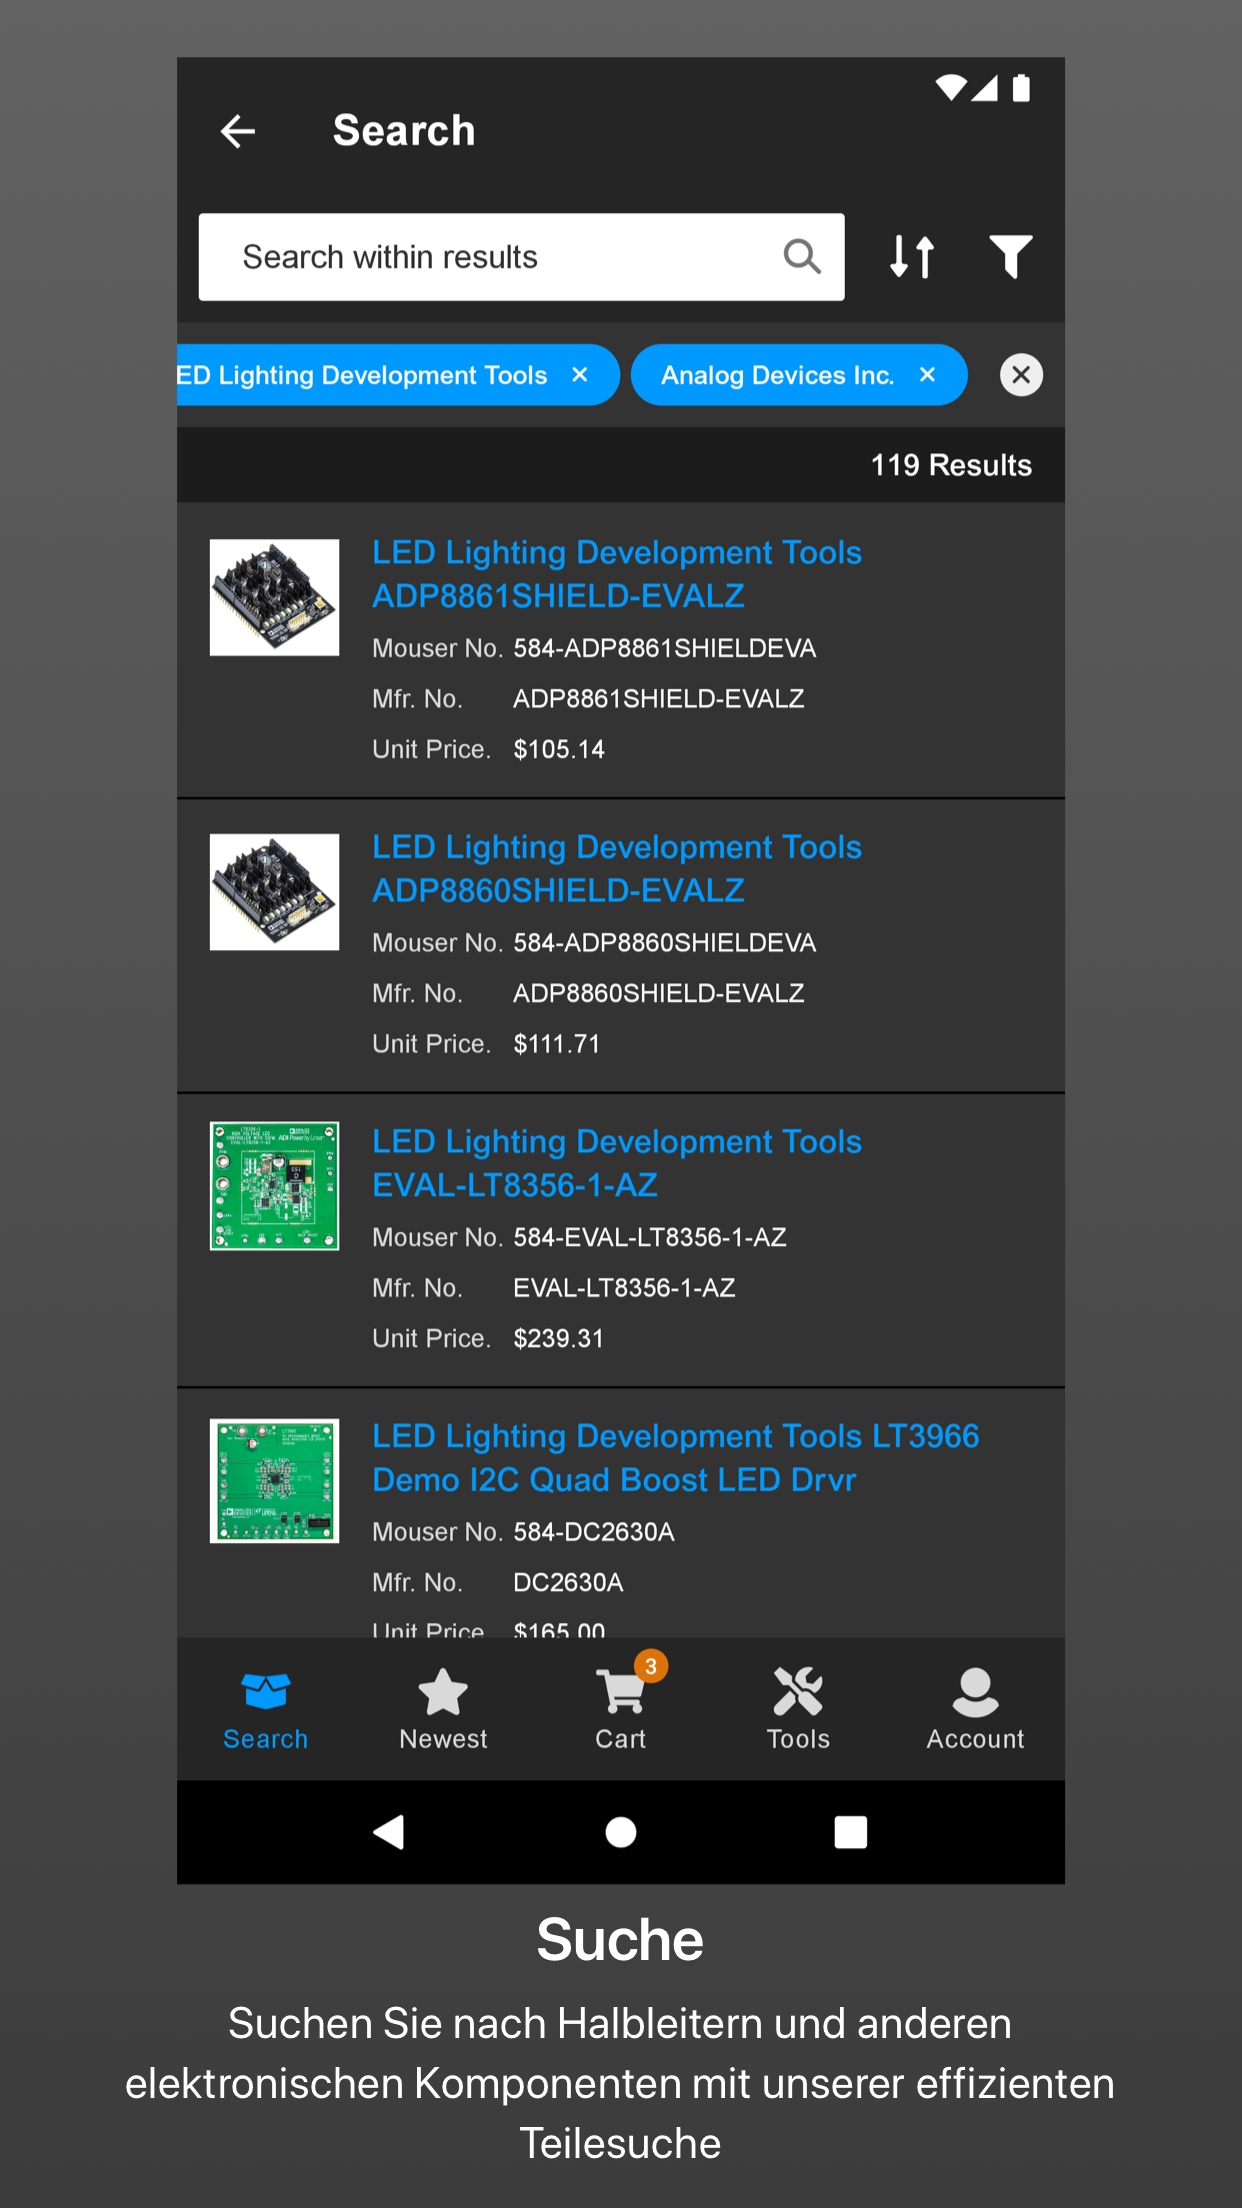
Task: Open the Account tab
Action: (975, 1710)
